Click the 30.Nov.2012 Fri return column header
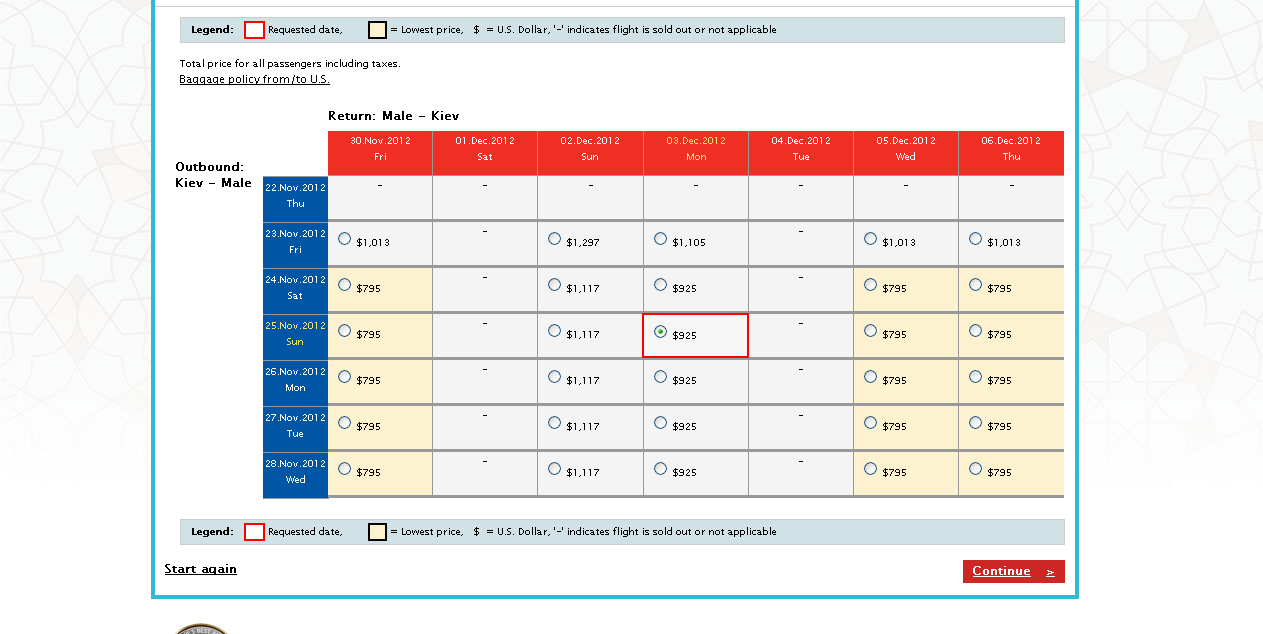This screenshot has width=1263, height=634. tap(380, 149)
